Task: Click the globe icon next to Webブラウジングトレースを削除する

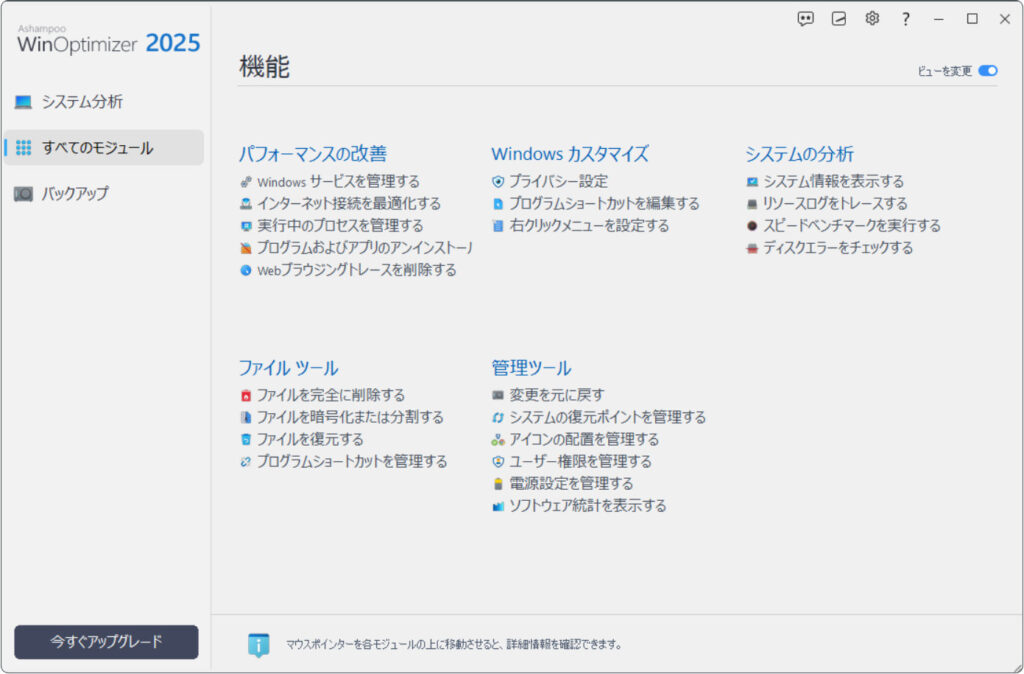Action: (246, 270)
